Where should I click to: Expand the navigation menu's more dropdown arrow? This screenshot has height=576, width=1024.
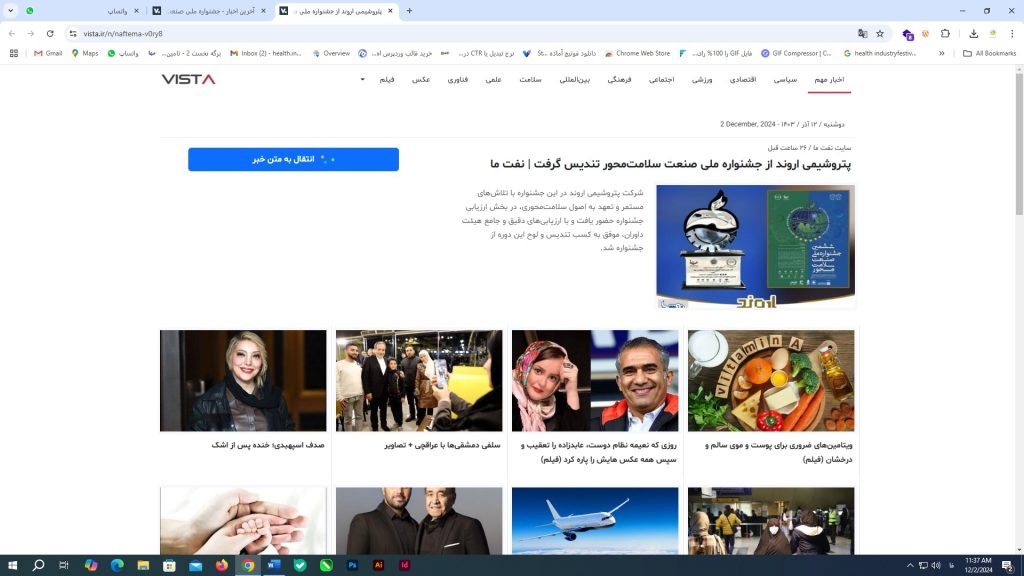(362, 79)
